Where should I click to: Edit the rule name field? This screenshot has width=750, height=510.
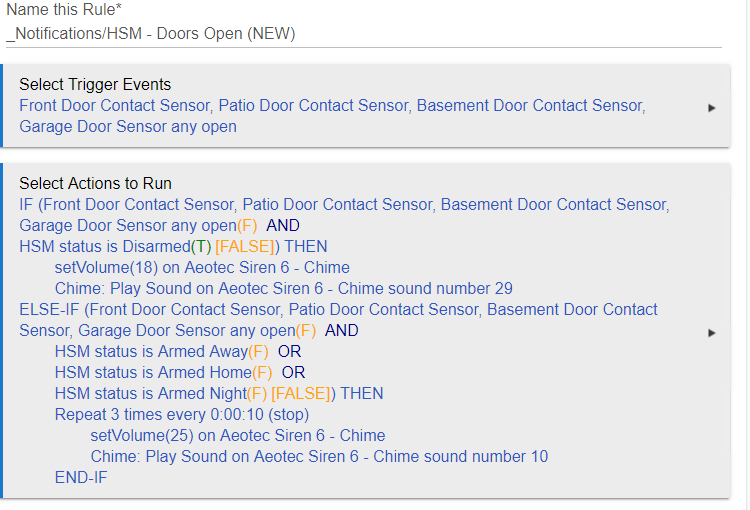[364, 34]
